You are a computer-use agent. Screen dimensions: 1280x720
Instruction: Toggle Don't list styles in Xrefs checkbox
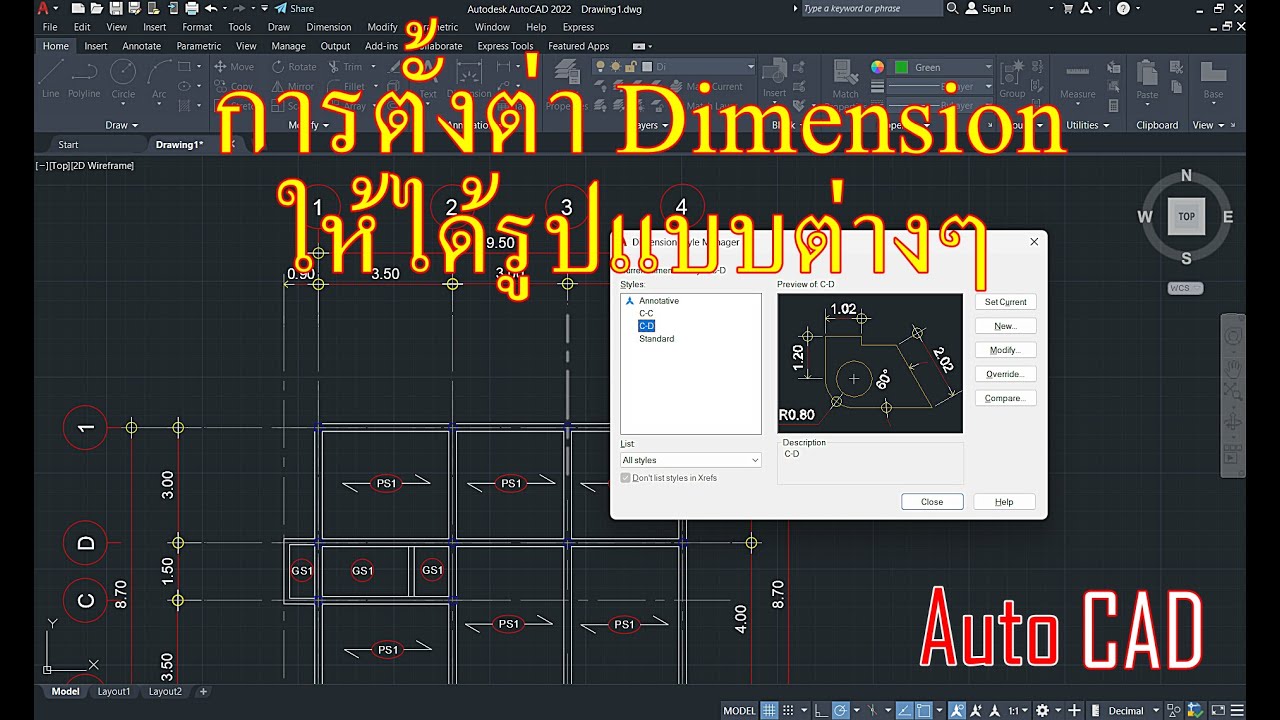pos(626,478)
